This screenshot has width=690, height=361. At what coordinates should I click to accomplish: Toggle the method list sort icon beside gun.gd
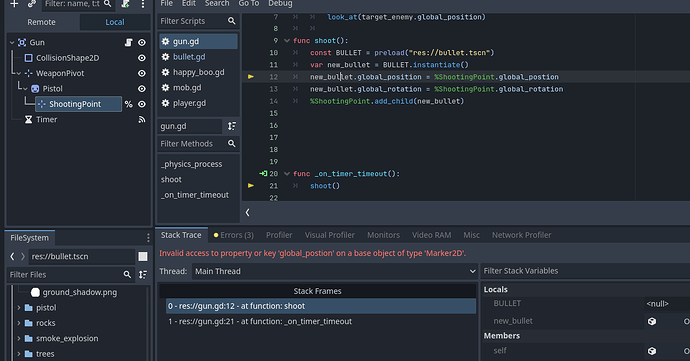pos(231,126)
